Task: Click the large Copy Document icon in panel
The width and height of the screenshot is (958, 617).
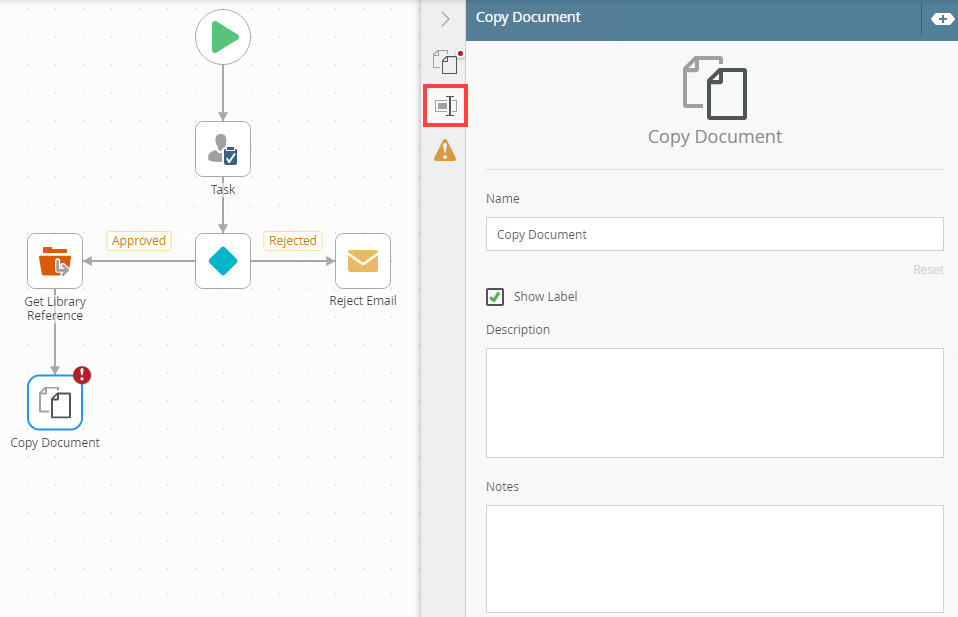Action: 714,88
